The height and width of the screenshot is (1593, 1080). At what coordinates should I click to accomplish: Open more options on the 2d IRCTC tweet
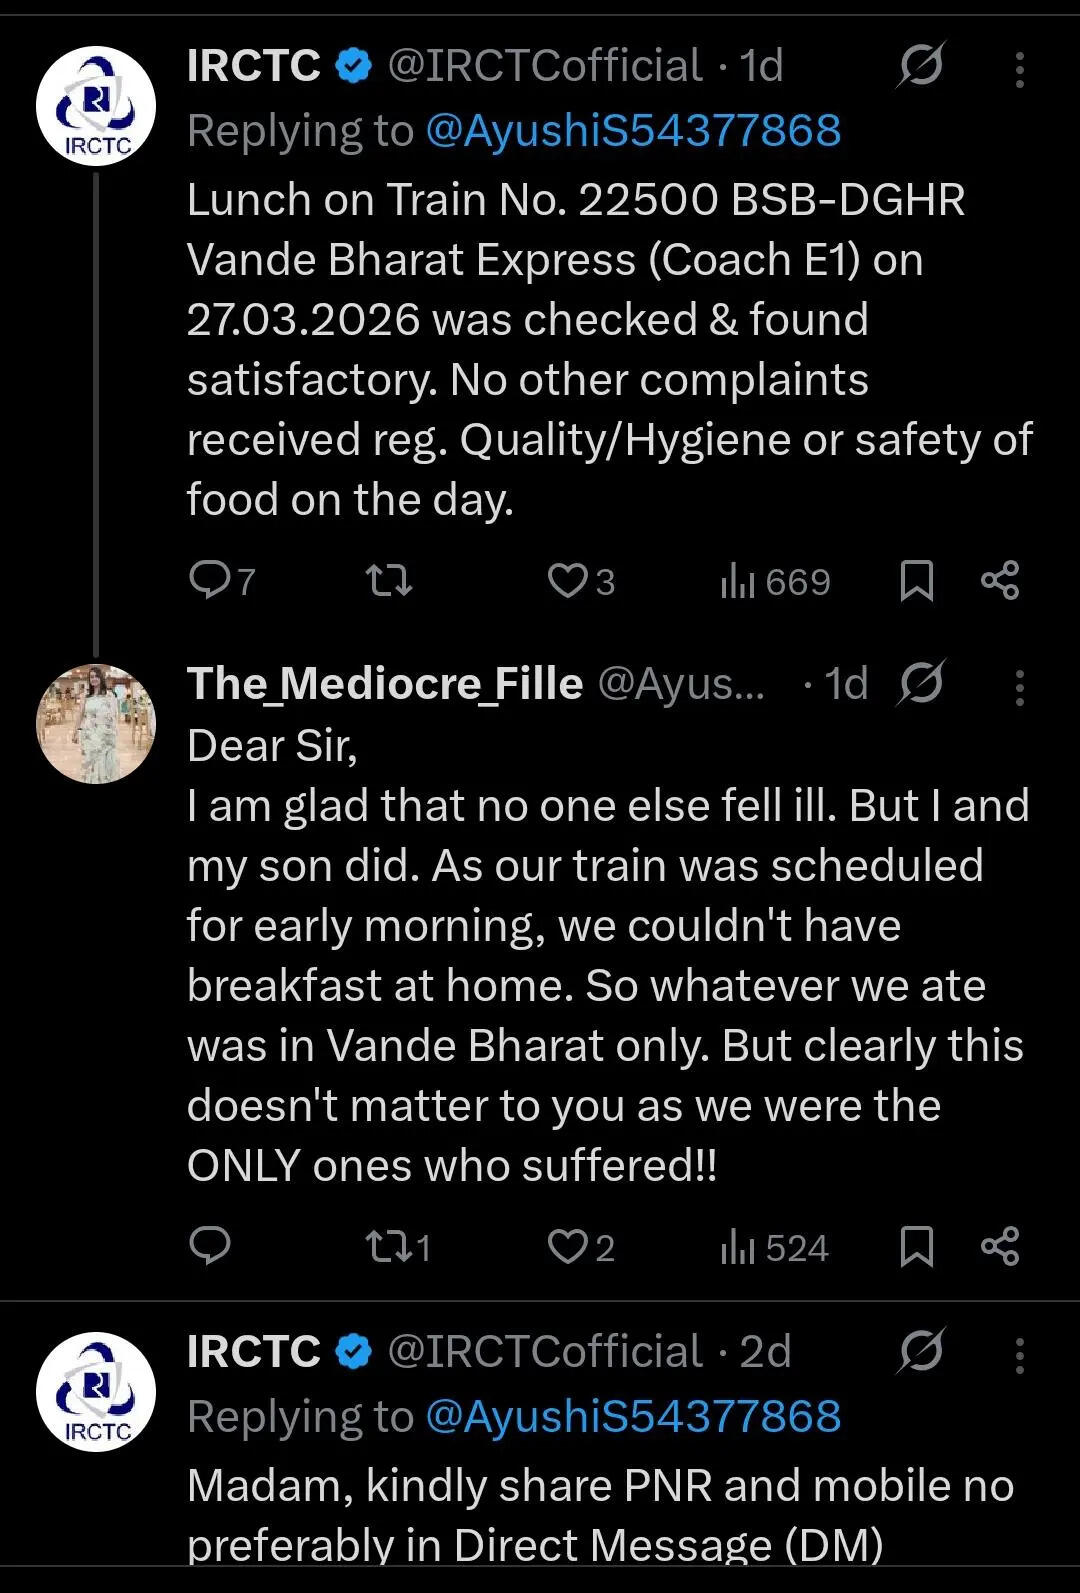pyautogui.click(x=1019, y=1355)
